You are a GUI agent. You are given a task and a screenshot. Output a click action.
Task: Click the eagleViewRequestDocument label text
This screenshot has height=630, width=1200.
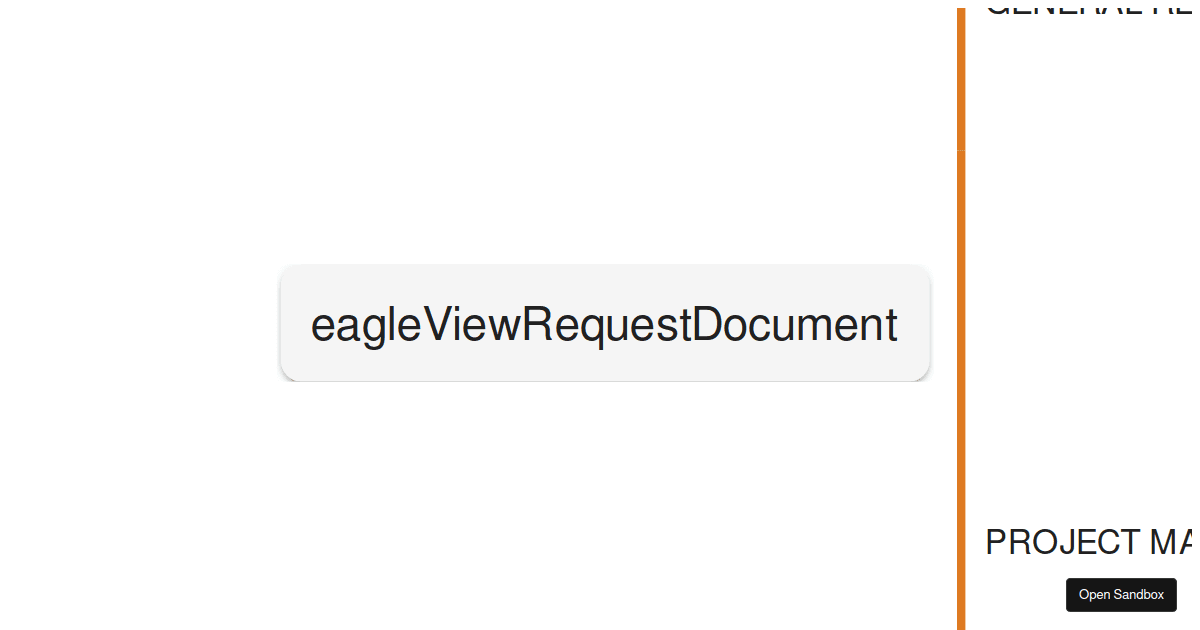point(604,325)
